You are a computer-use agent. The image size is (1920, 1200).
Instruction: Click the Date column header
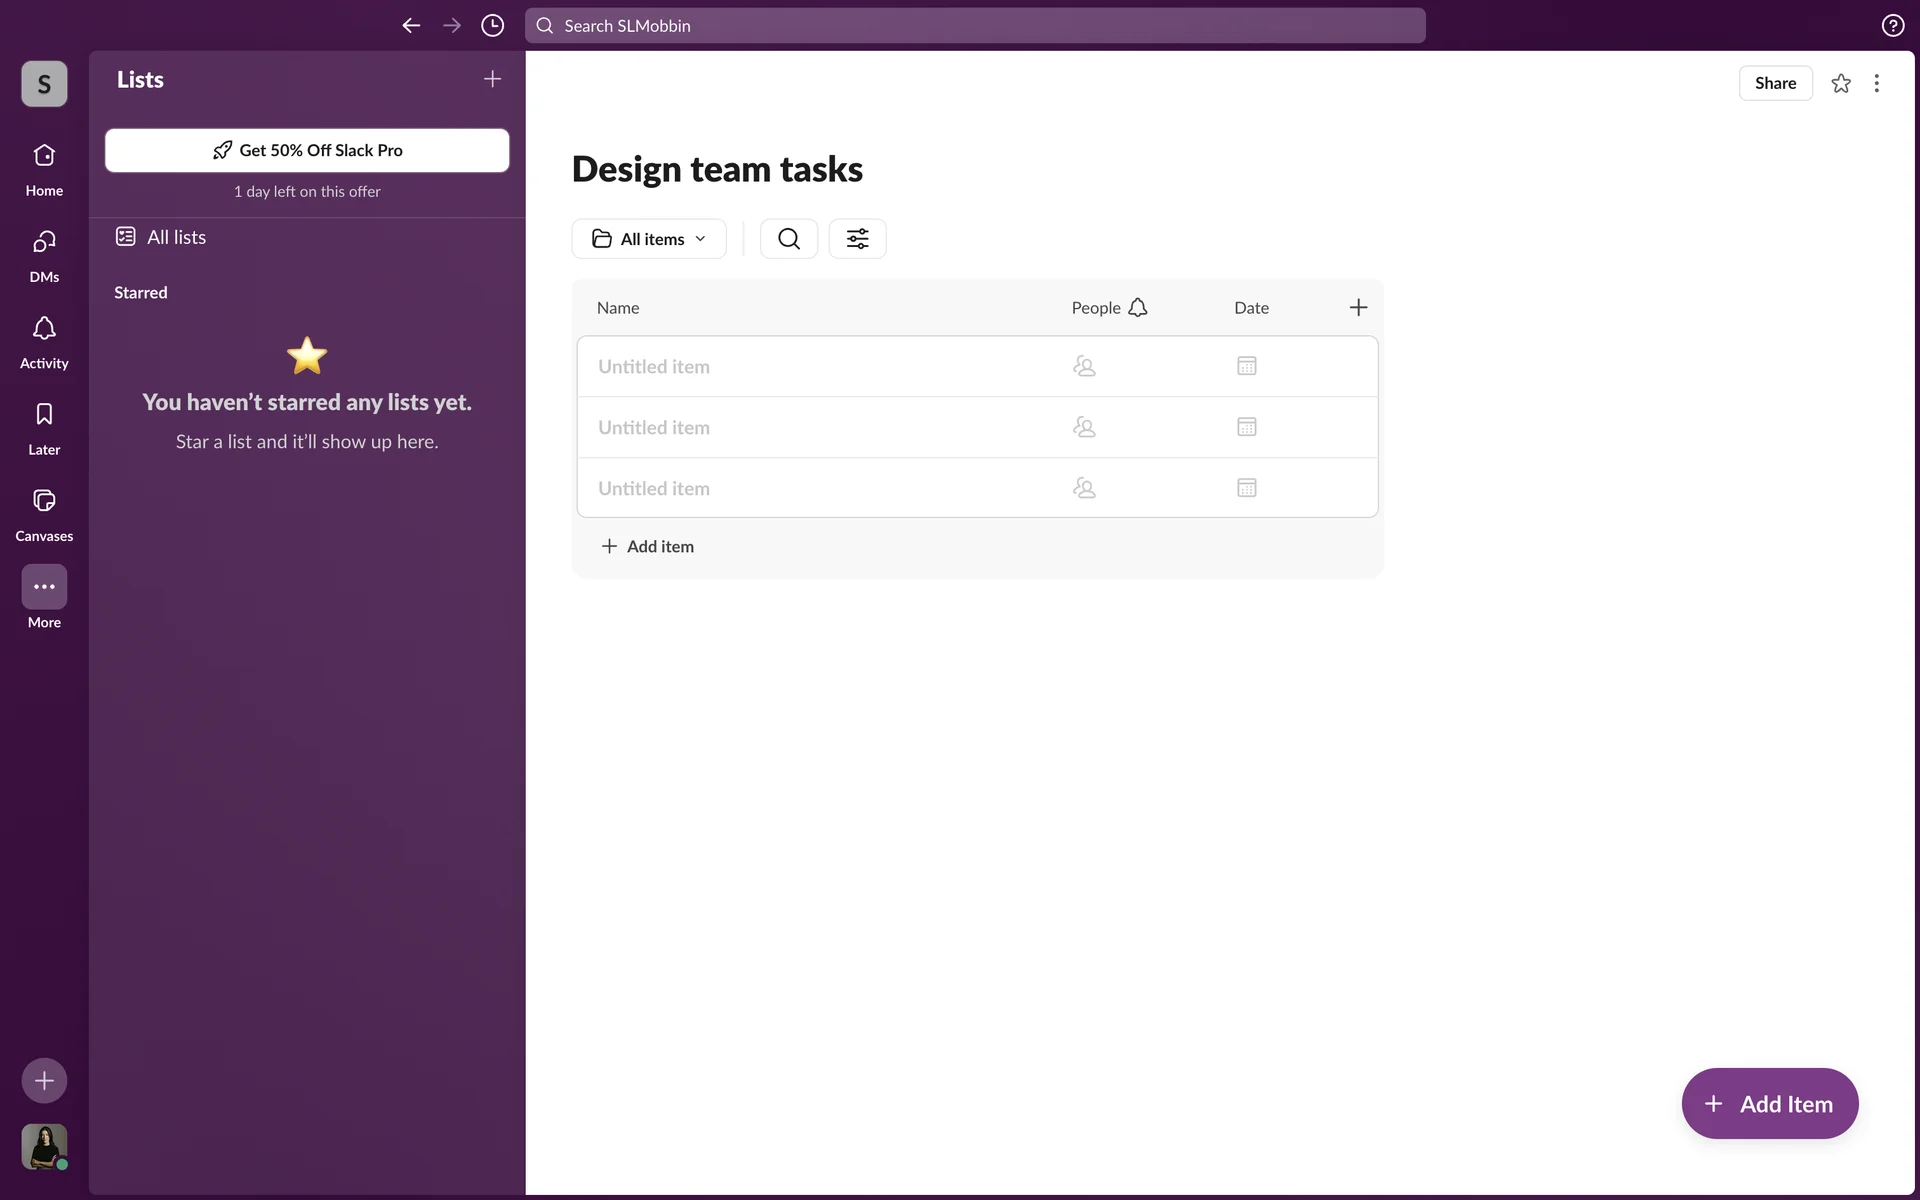(x=1251, y=308)
